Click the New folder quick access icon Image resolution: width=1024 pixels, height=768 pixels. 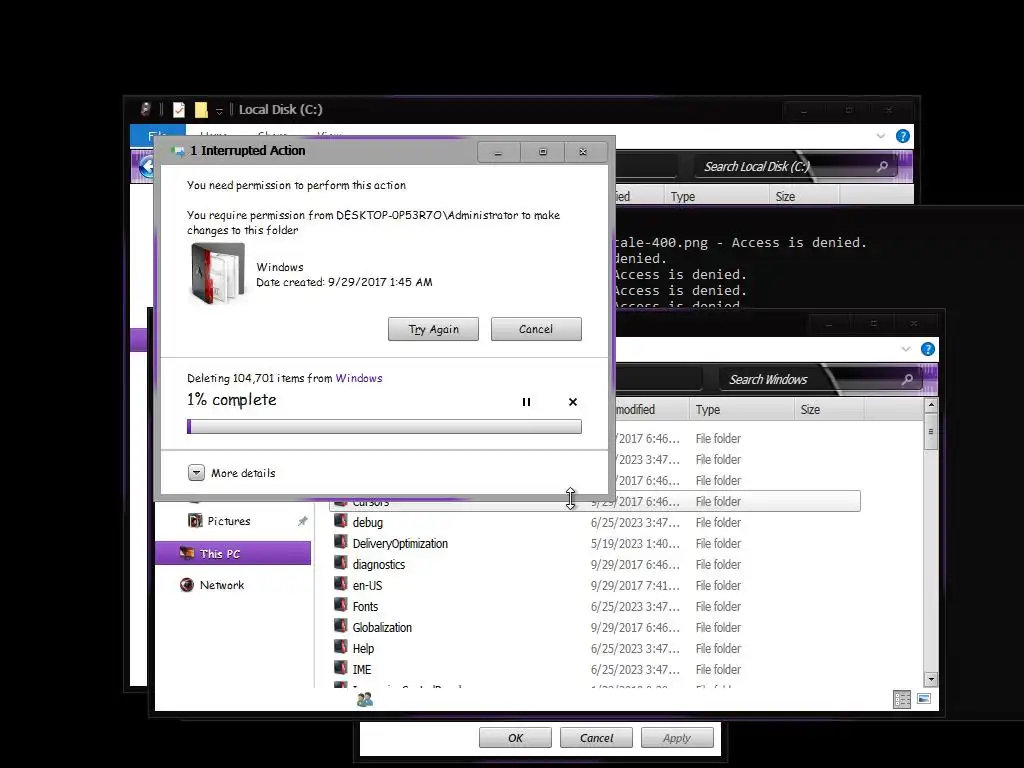point(201,110)
